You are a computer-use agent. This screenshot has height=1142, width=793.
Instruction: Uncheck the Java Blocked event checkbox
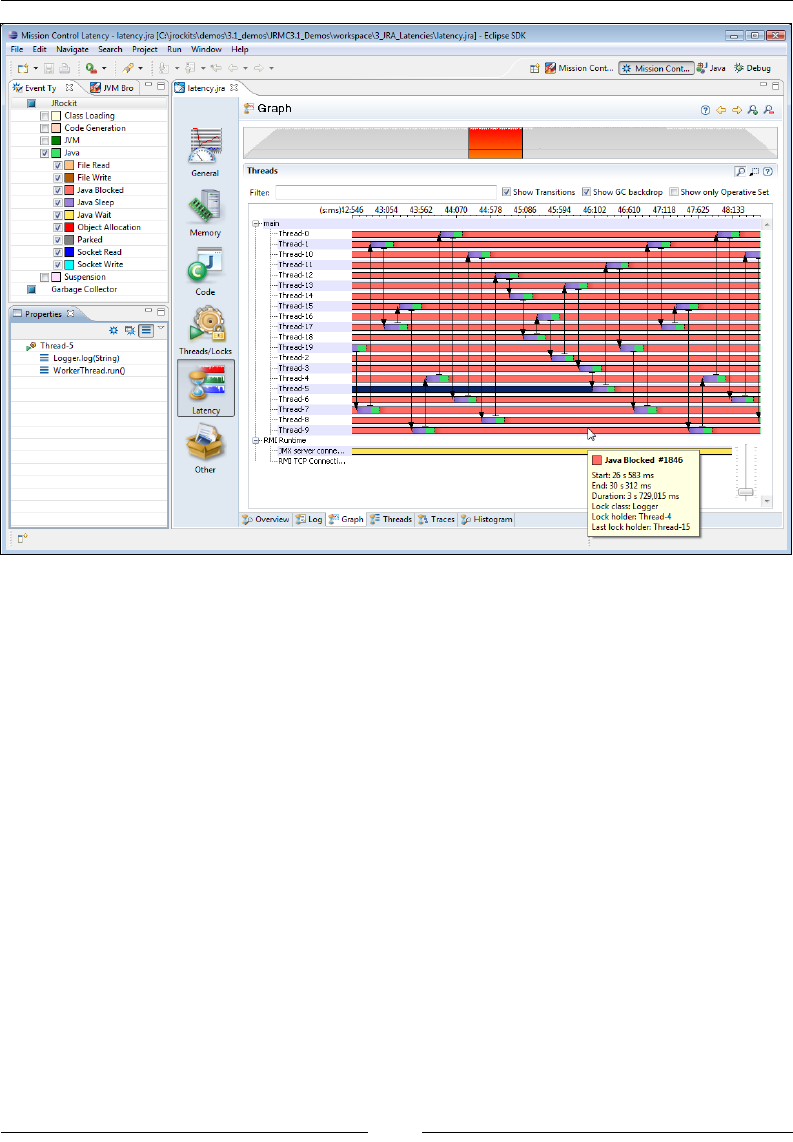click(x=58, y=190)
